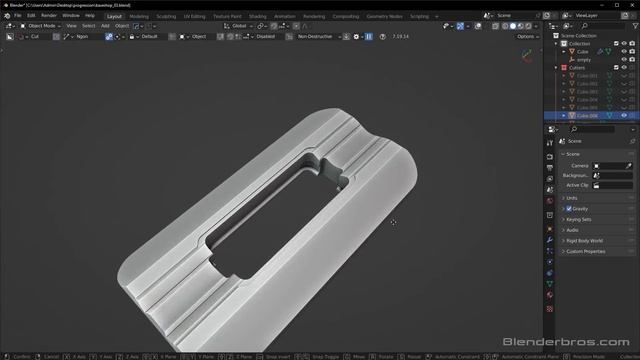Switch to the UV Editing workspace tab
Viewport: 640px width, 360px height.
194,16
